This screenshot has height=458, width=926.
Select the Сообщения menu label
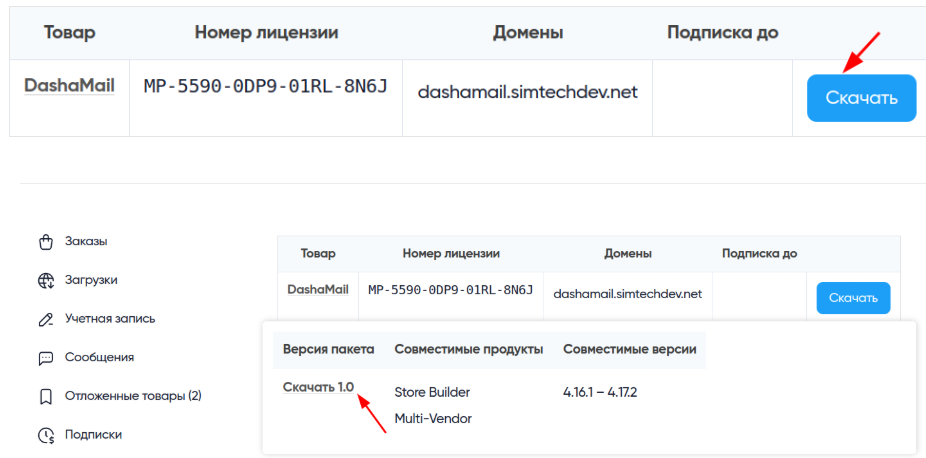[99, 357]
